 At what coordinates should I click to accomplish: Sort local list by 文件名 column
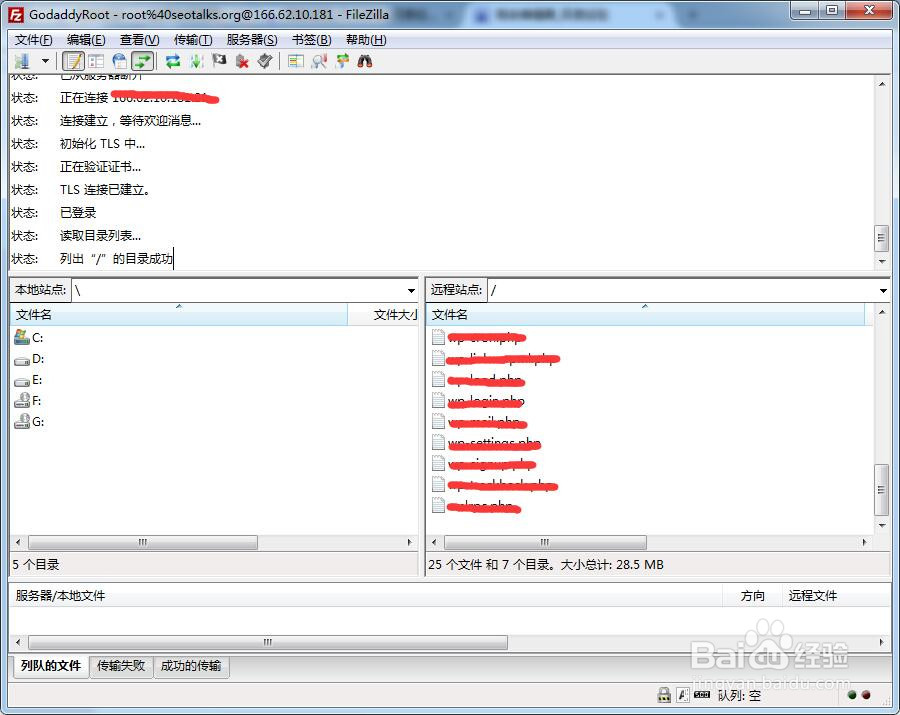click(179, 314)
